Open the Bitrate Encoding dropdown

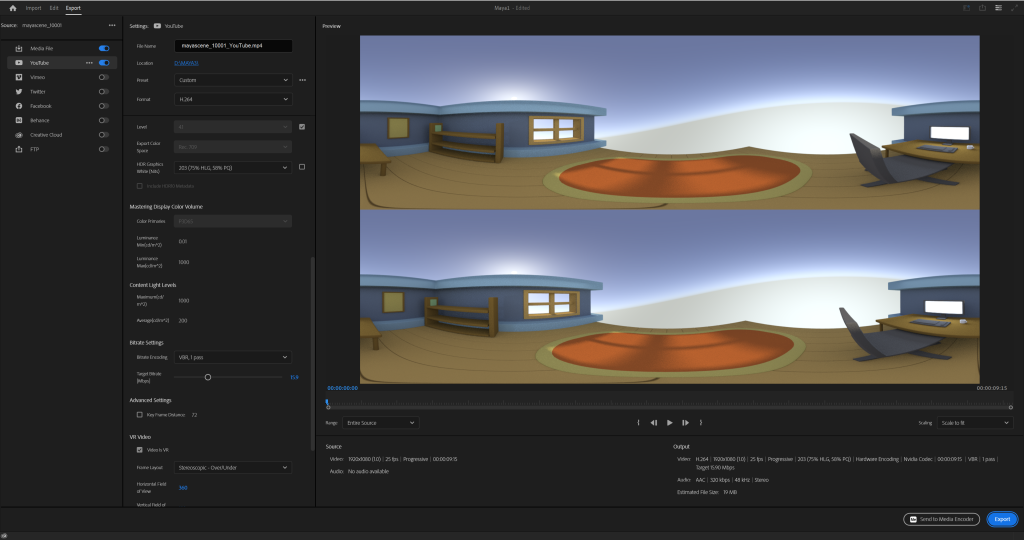[x=233, y=357]
